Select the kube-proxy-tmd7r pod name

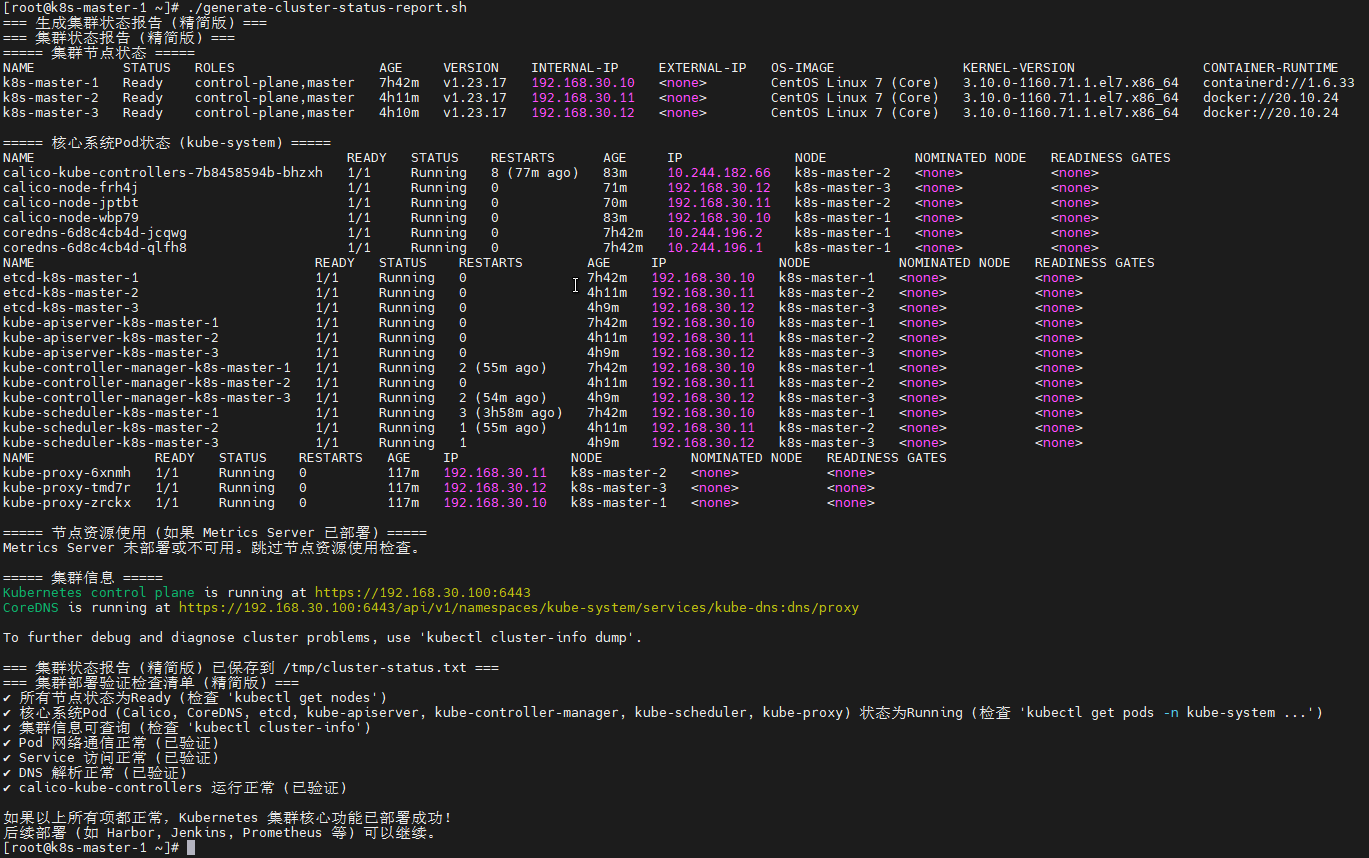67,488
